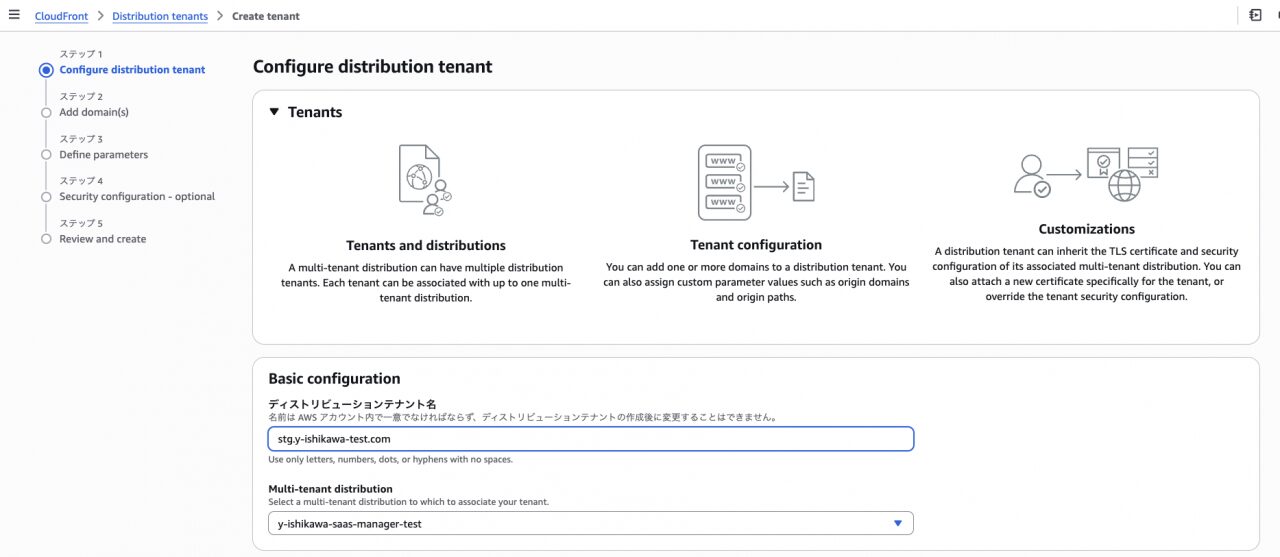The image size is (1280, 557).
Task: Select the Configure distribution tenant step indicator
Action: [x=45, y=70]
